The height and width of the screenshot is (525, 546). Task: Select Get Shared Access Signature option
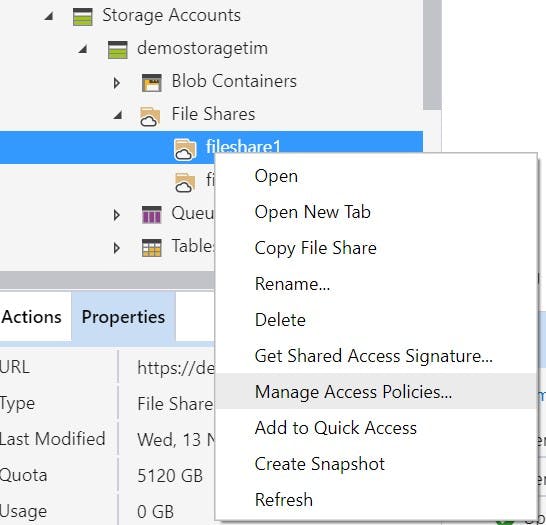tap(375, 355)
